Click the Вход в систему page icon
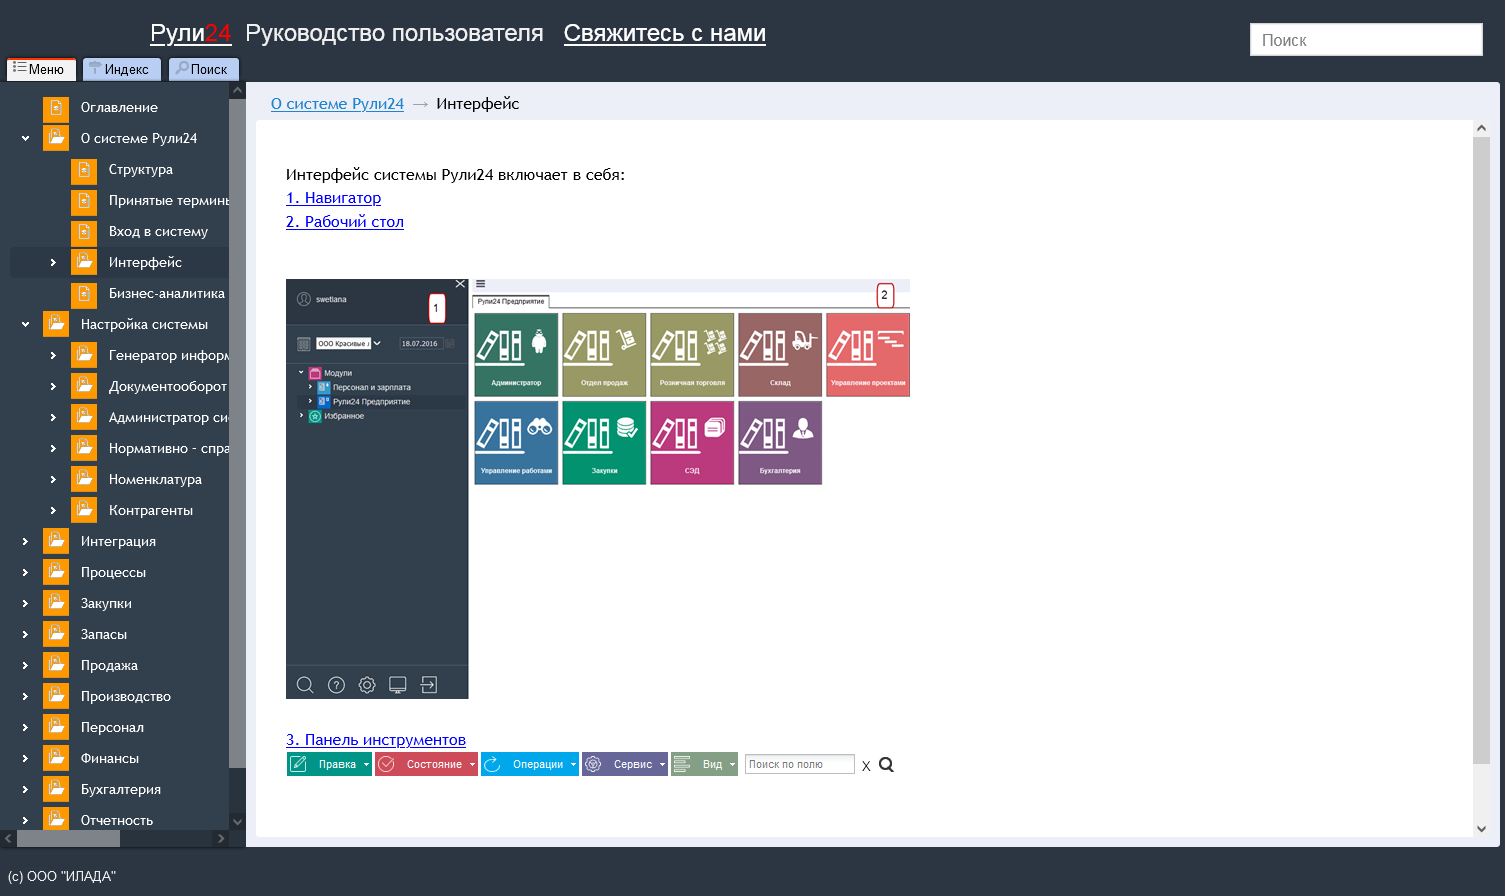The width and height of the screenshot is (1505, 896). [x=84, y=231]
